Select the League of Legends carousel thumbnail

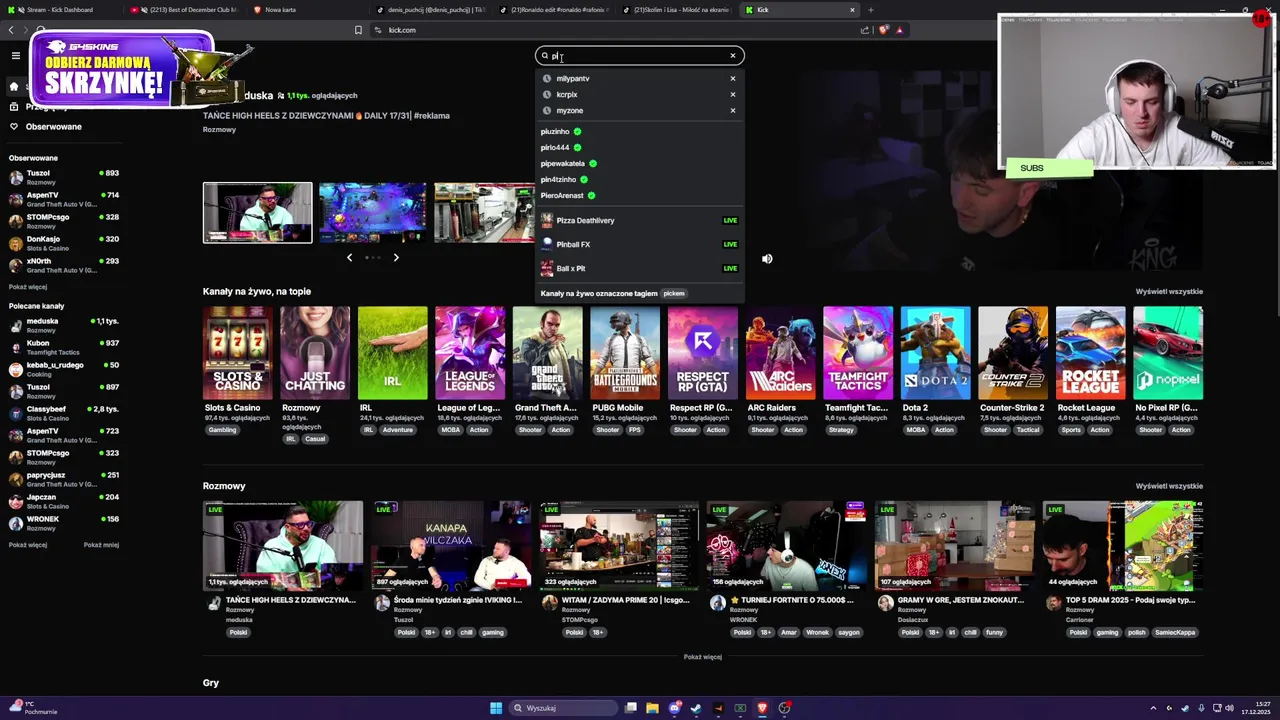[x=373, y=212]
